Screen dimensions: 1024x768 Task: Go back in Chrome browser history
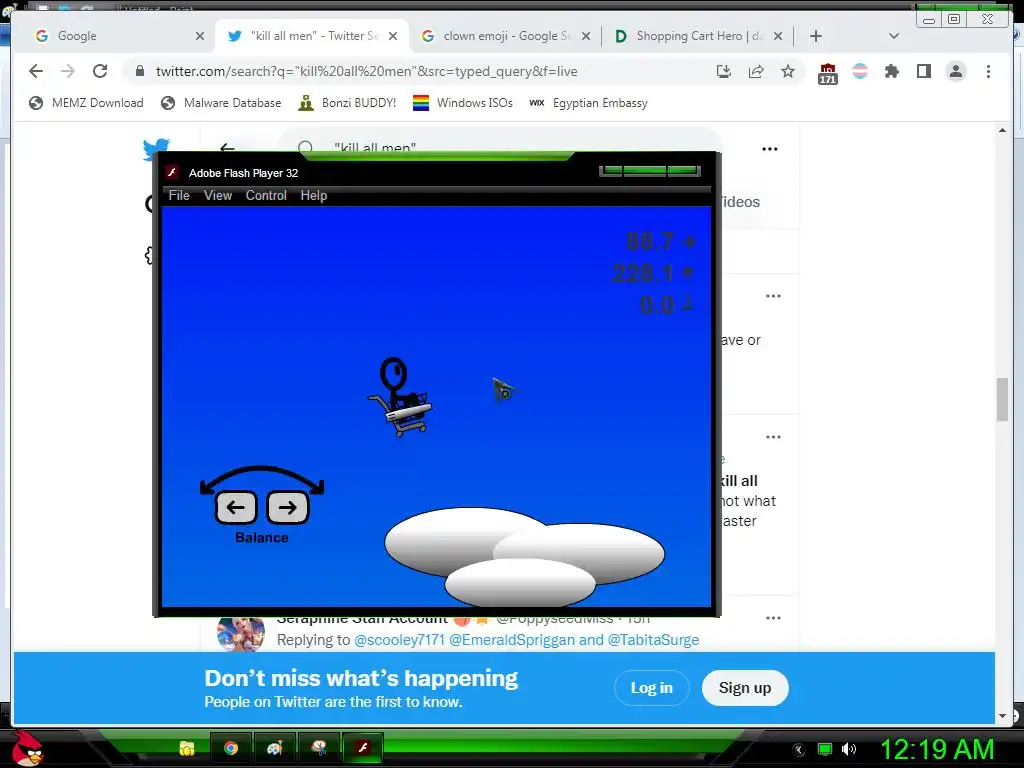(36, 71)
